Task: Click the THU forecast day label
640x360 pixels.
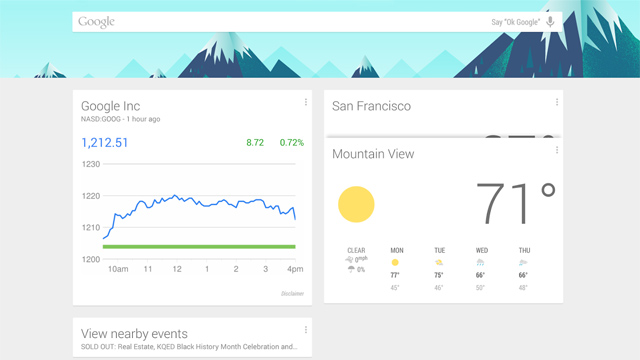Action: pos(524,250)
